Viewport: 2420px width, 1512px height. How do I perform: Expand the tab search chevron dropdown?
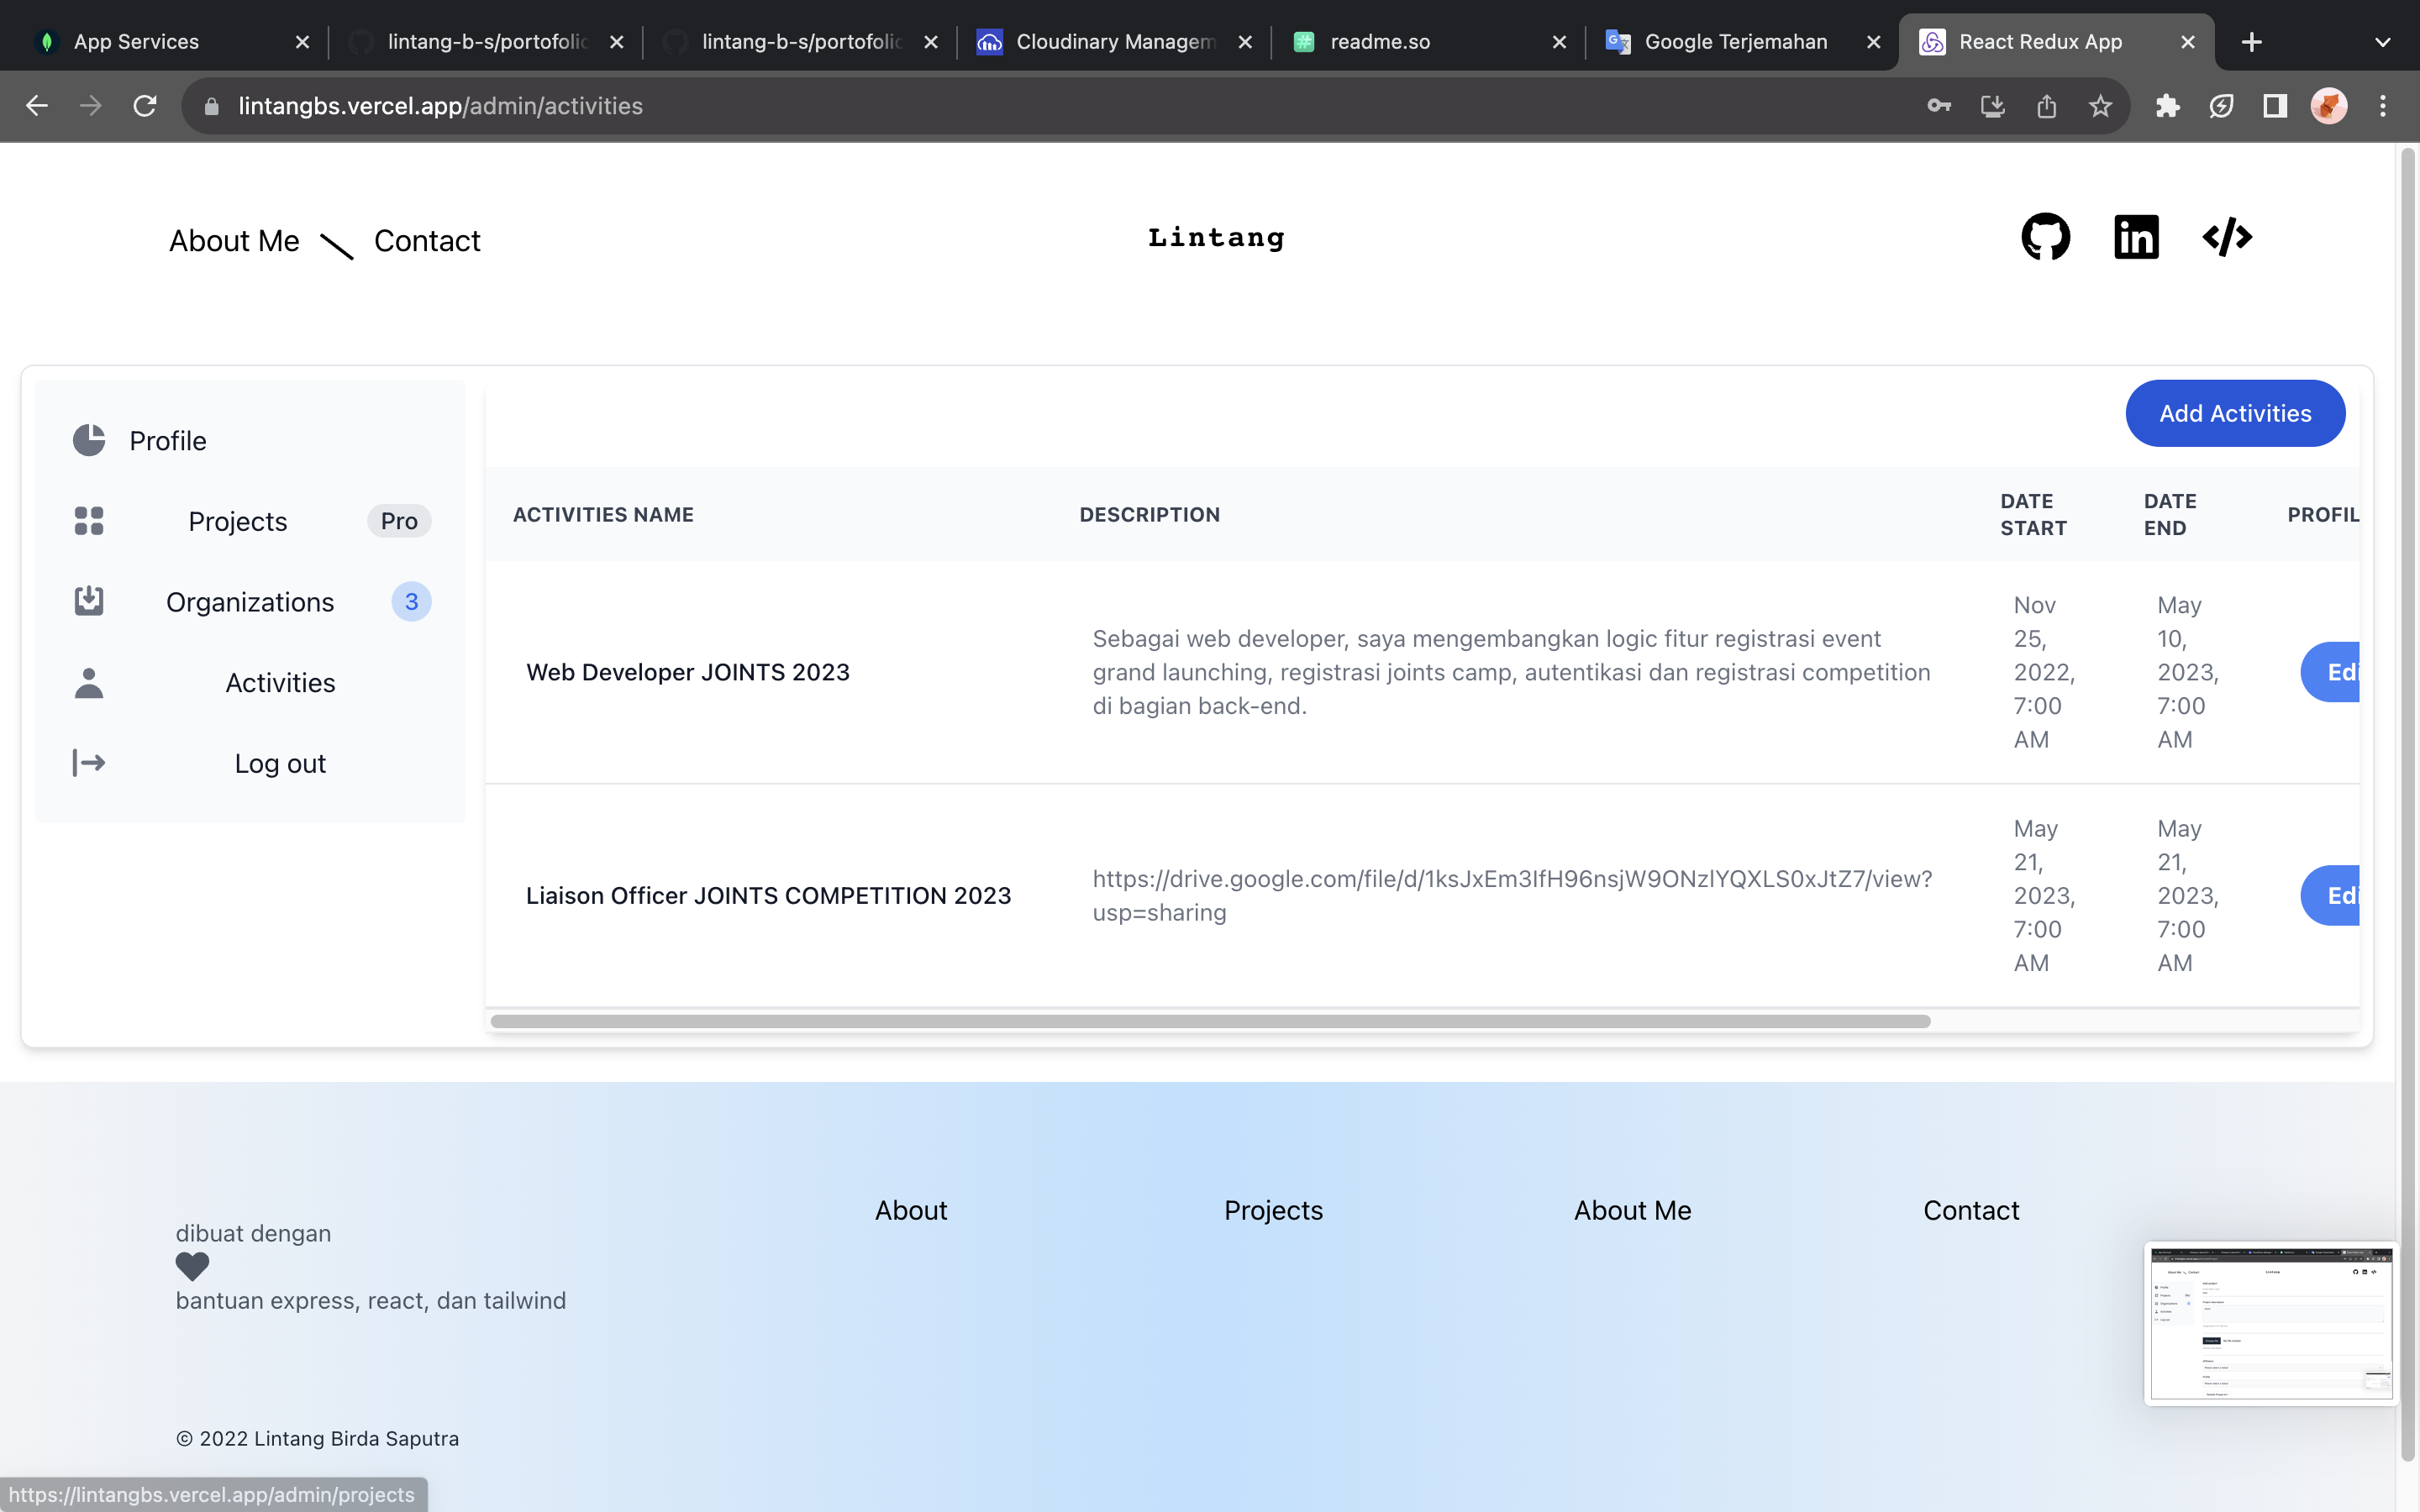2382,42
